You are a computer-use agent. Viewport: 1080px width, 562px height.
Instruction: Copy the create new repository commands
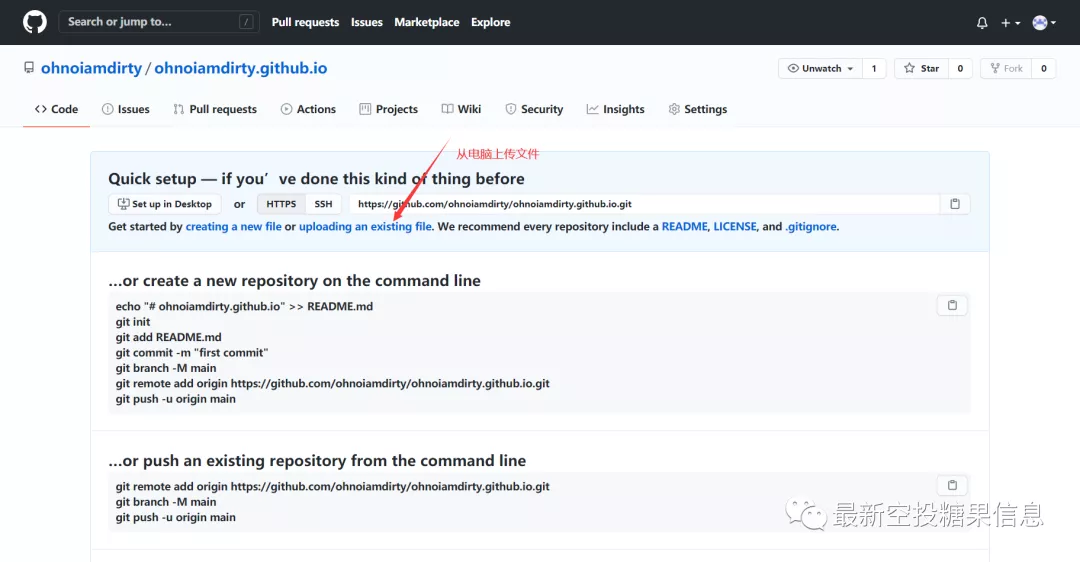952,305
